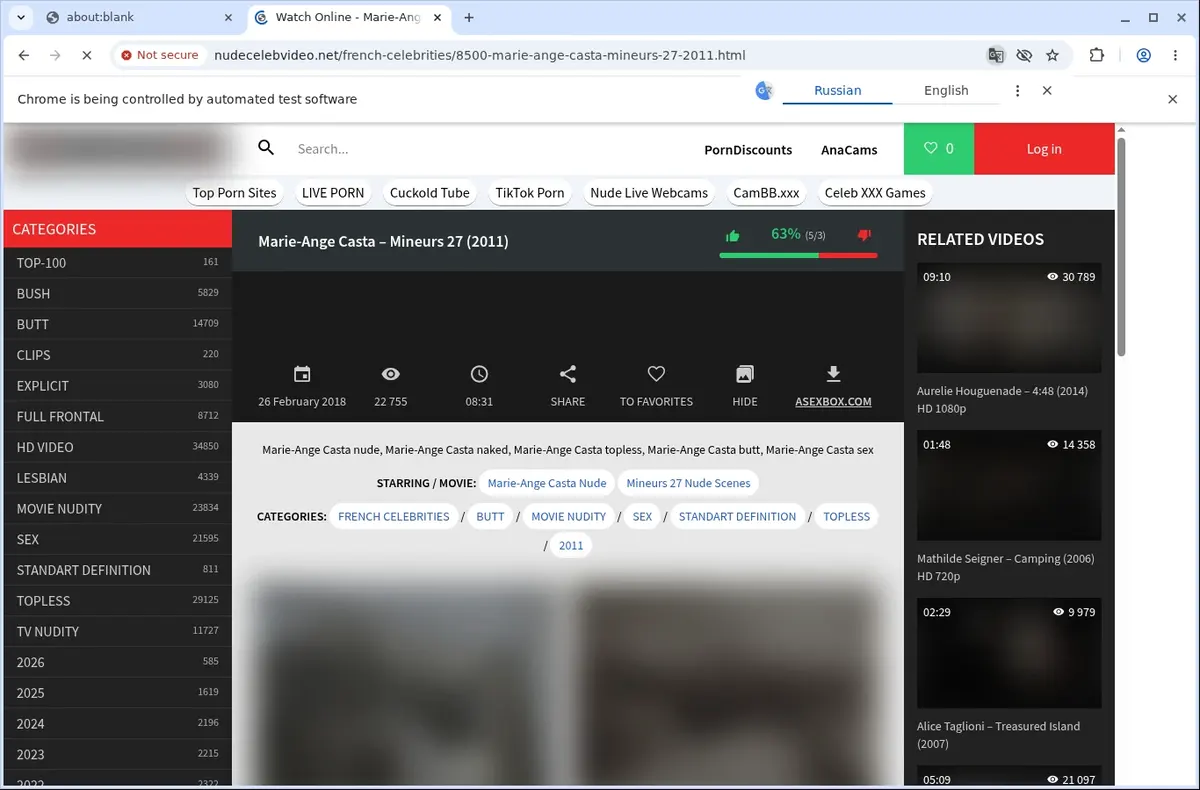This screenshot has width=1200, height=790.
Task: Open related video Alice Taglioni thumbnail
Action: tap(1009, 653)
